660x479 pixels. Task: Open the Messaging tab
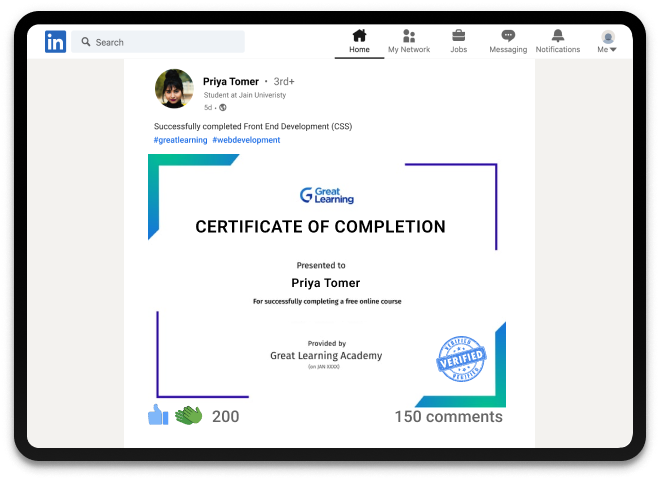(x=508, y=41)
